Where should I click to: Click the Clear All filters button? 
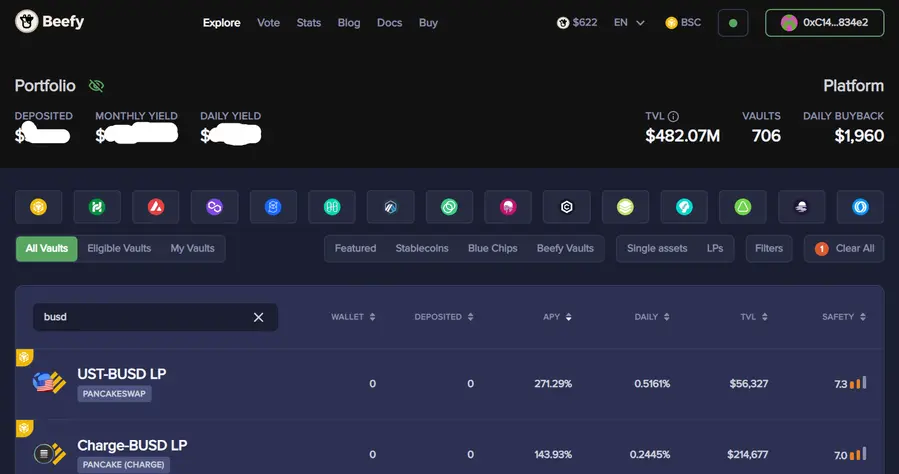point(843,249)
